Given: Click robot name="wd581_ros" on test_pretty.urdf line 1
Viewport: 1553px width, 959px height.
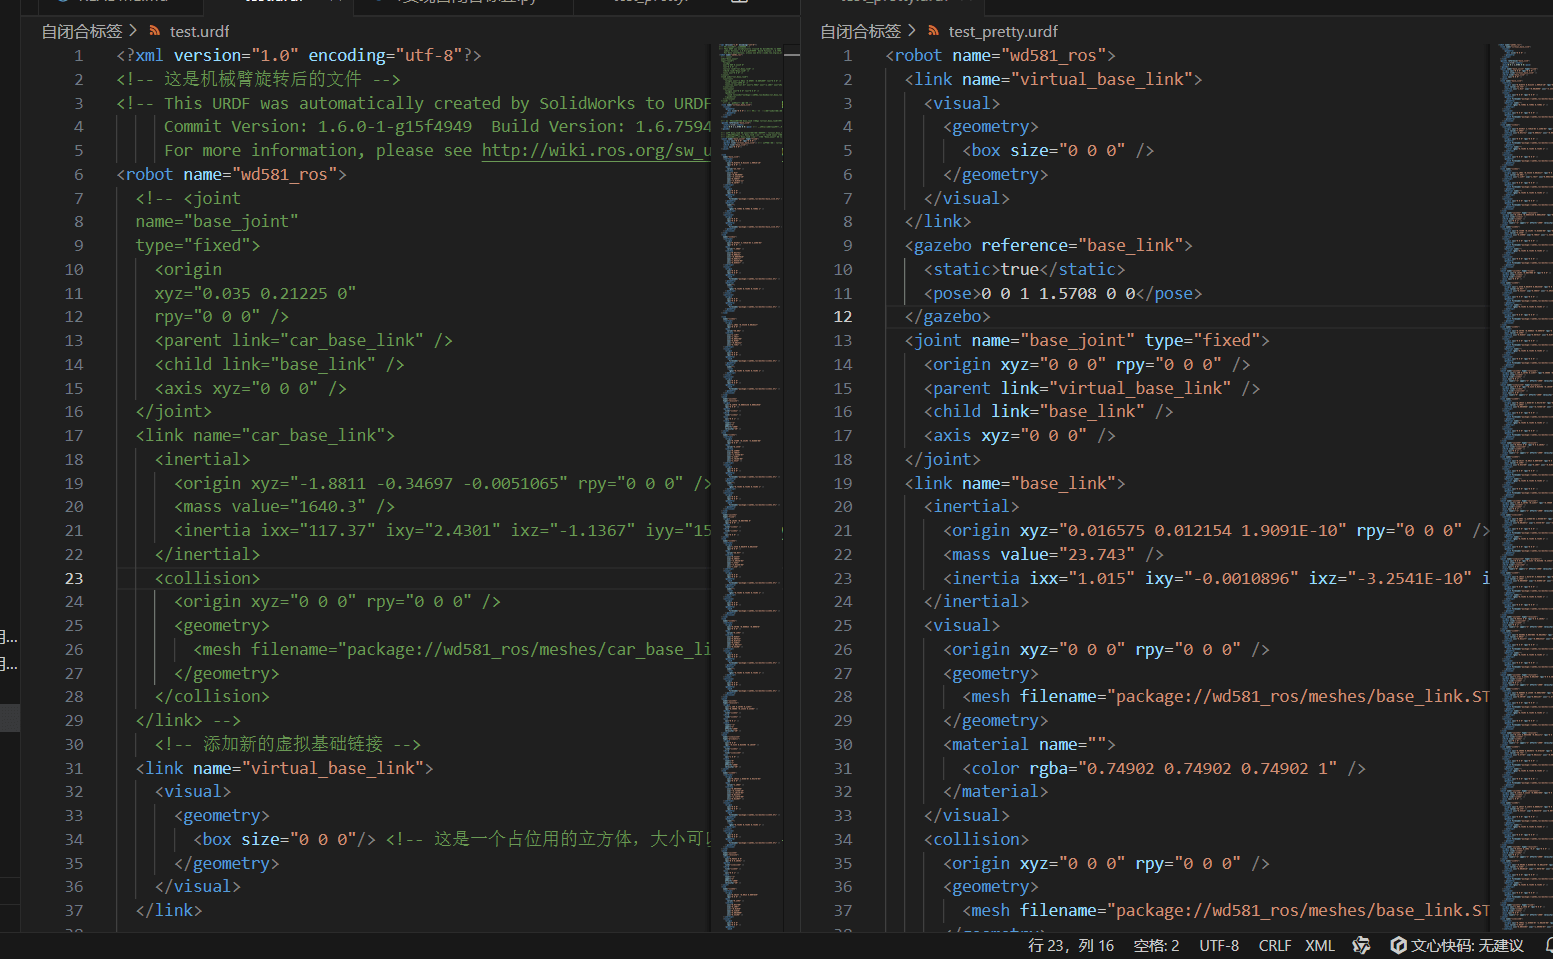Looking at the screenshot, I should tap(1000, 56).
